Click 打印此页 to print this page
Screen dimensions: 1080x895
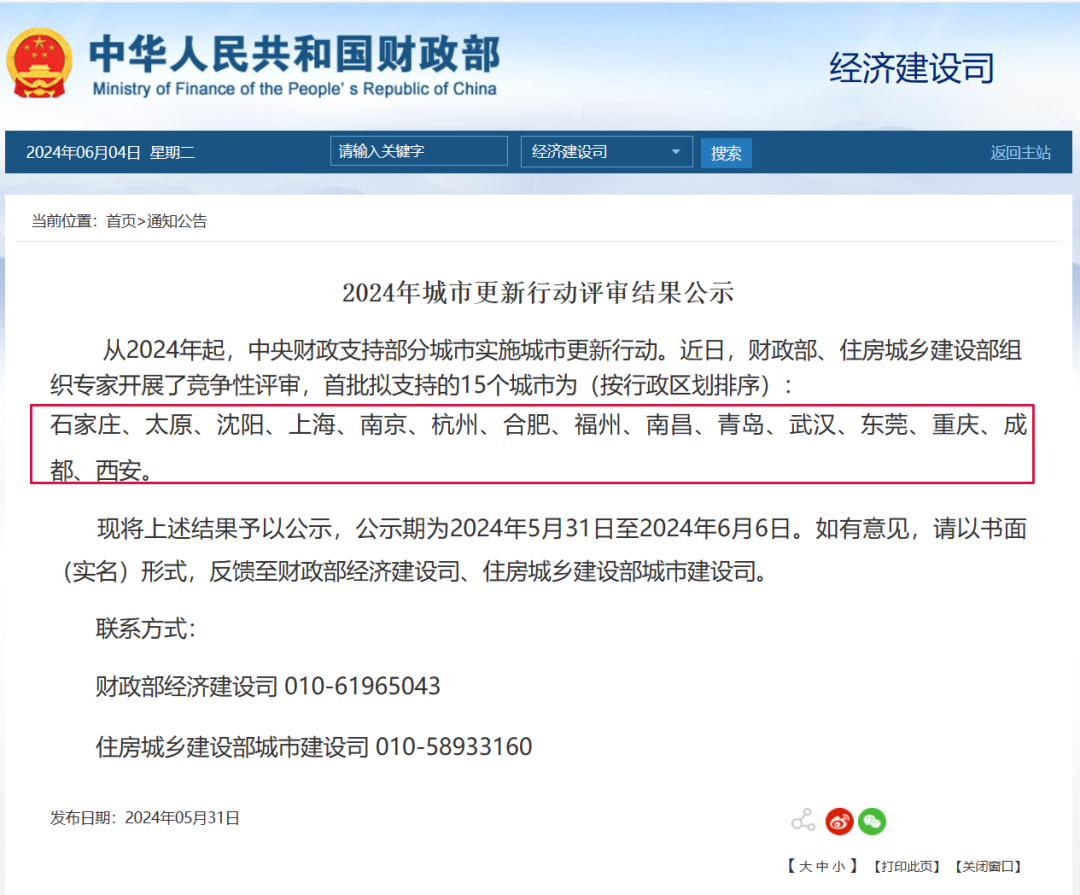(906, 866)
